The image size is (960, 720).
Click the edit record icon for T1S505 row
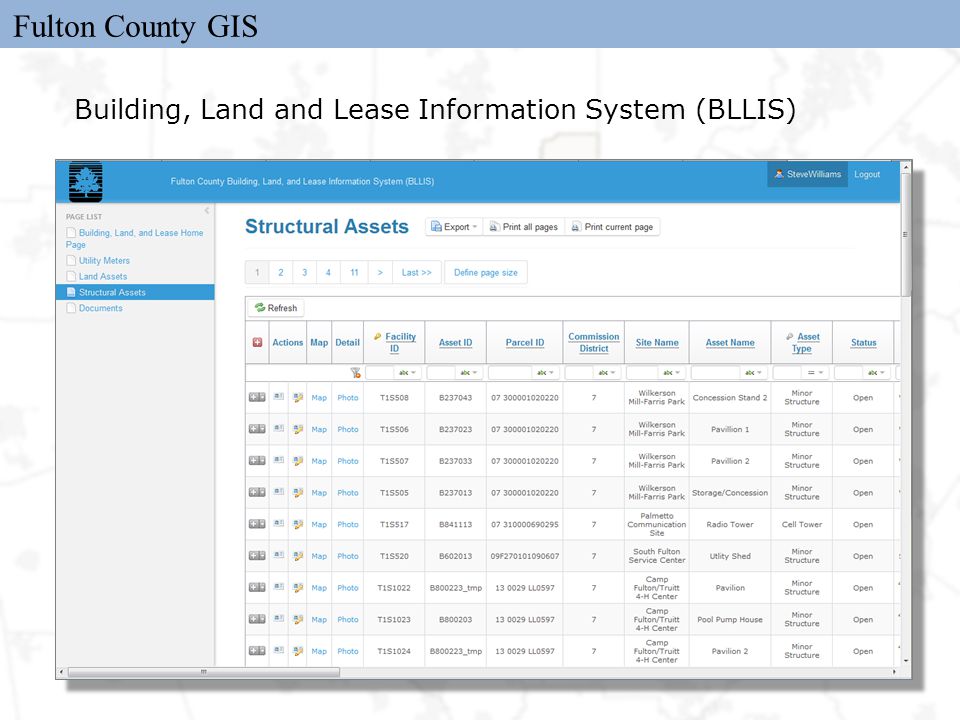[x=298, y=492]
